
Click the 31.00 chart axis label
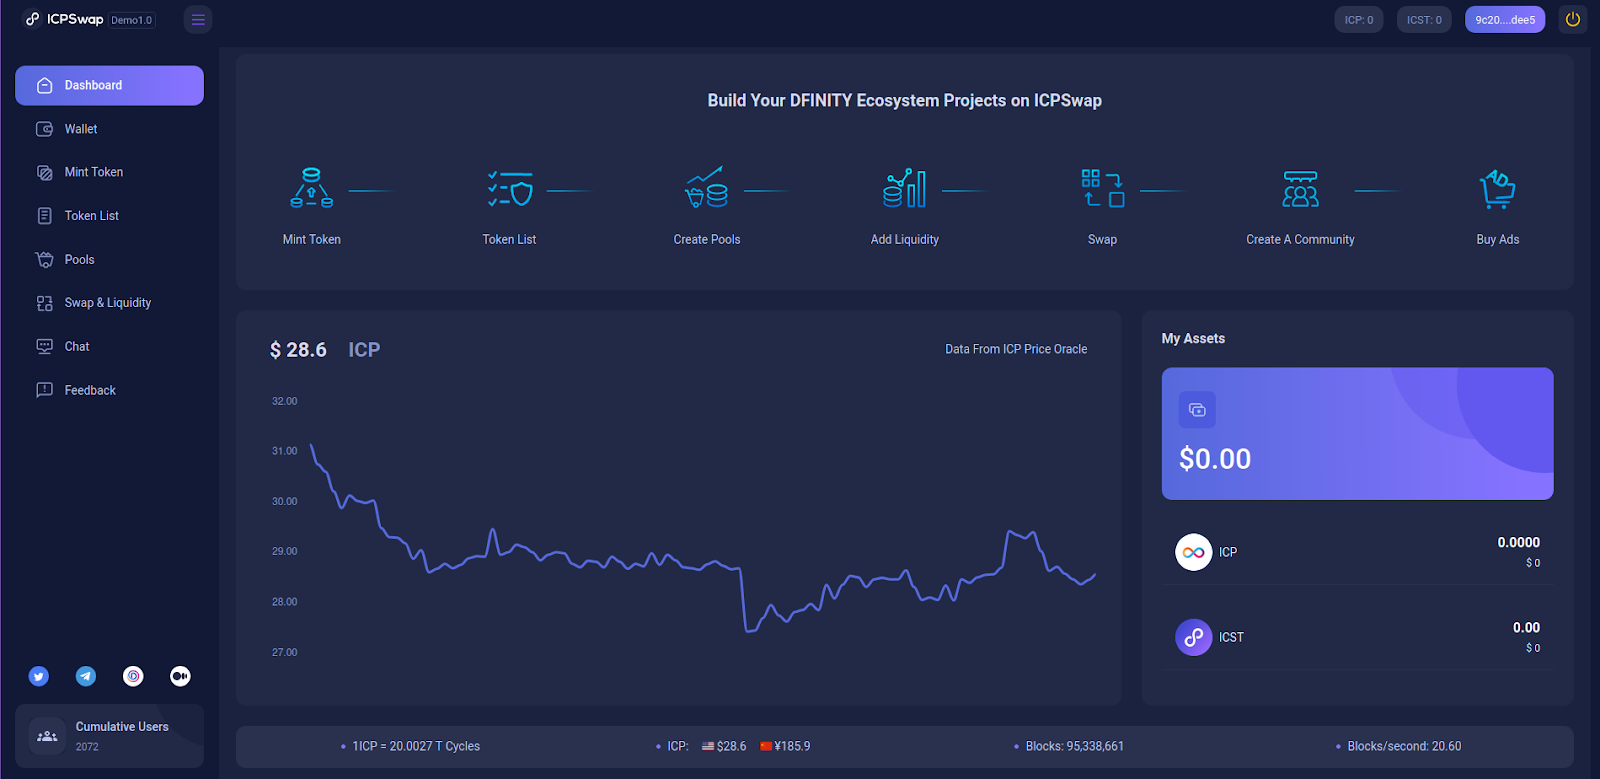tap(285, 452)
